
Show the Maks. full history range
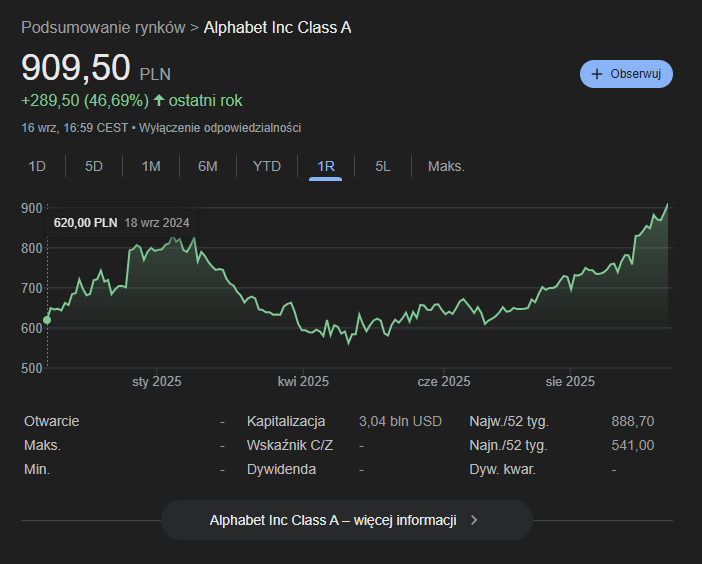(x=446, y=166)
